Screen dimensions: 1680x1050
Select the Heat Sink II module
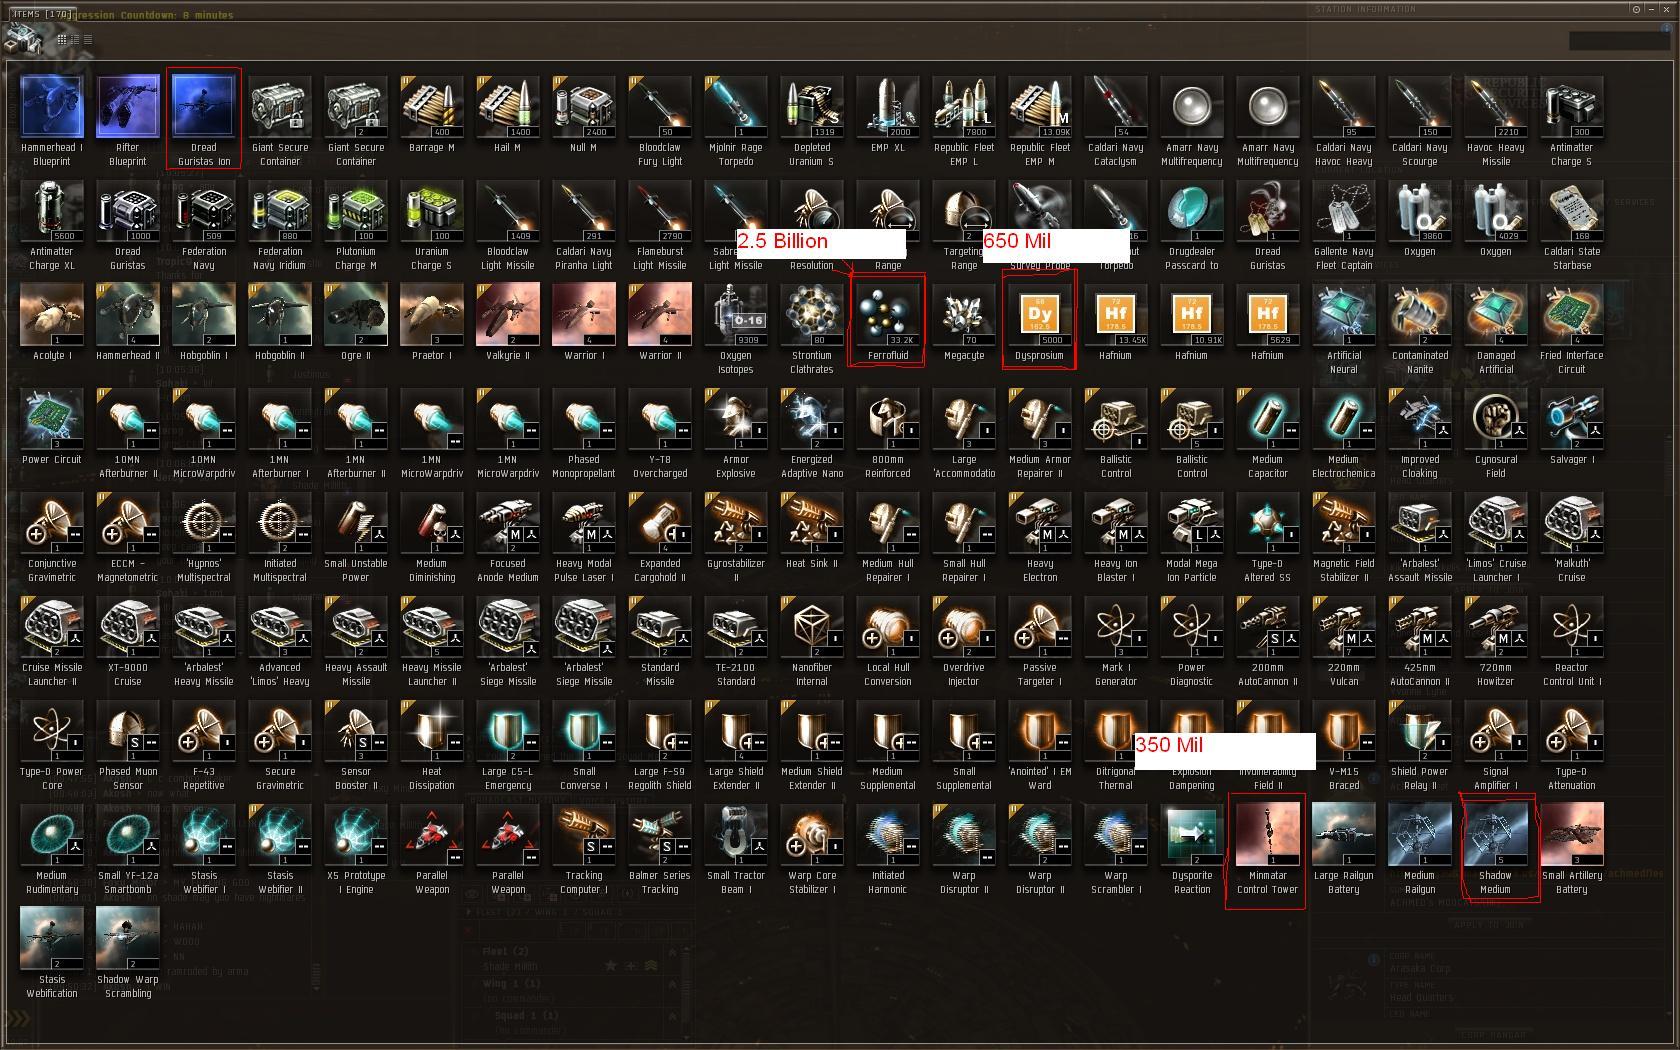coord(812,529)
